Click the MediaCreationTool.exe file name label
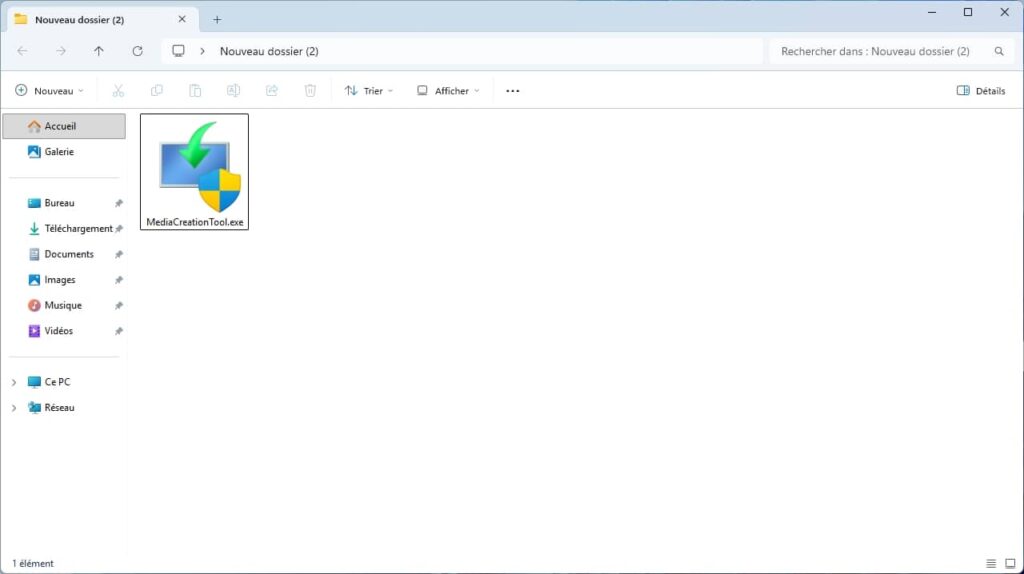 pyautogui.click(x=195, y=222)
